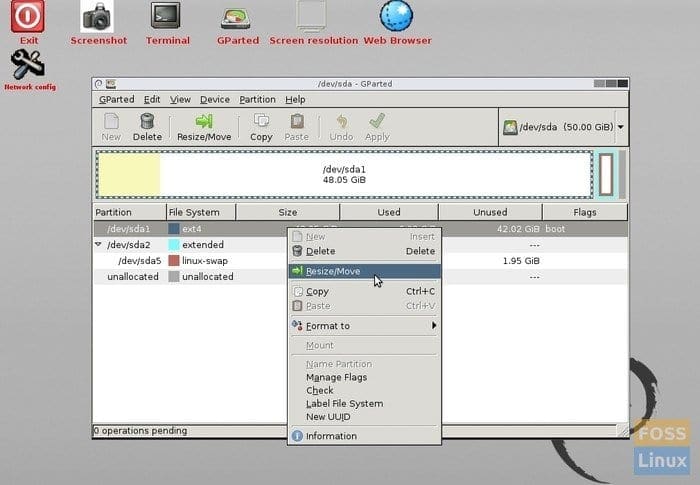Click the unallocated gray color swatch

pyautogui.click(x=174, y=277)
